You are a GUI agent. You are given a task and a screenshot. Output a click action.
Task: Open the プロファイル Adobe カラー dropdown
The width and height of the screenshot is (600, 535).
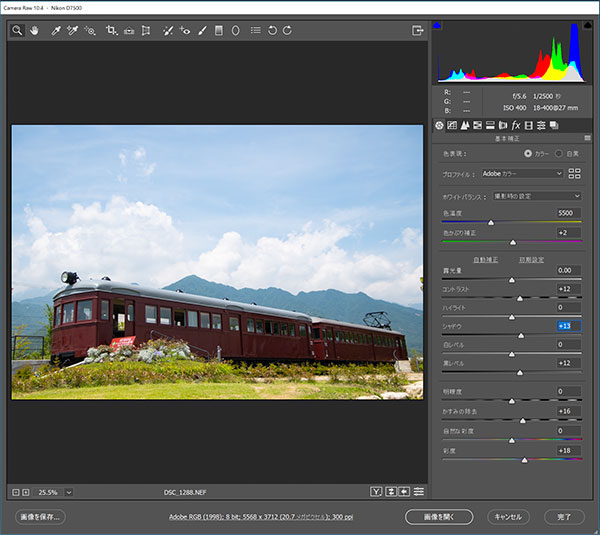click(522, 174)
